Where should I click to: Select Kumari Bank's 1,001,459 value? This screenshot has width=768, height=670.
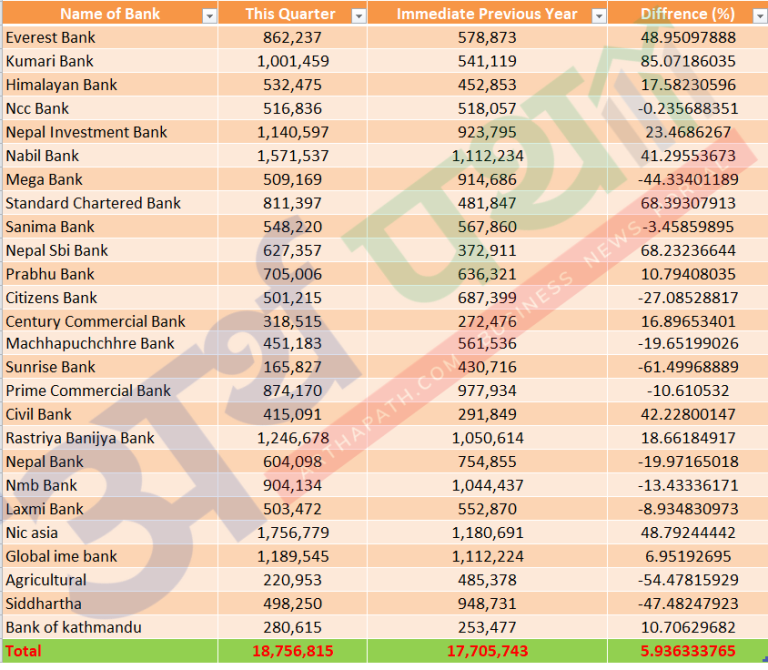[x=292, y=61]
